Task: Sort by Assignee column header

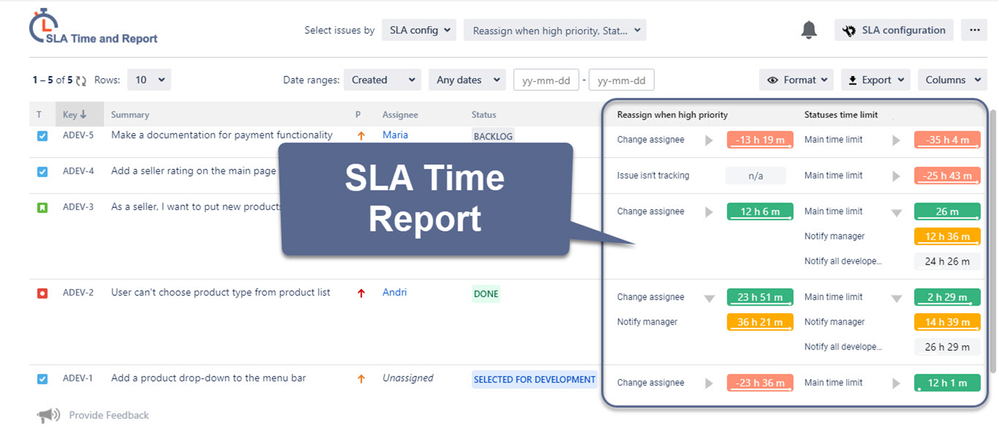Action: tap(400, 115)
